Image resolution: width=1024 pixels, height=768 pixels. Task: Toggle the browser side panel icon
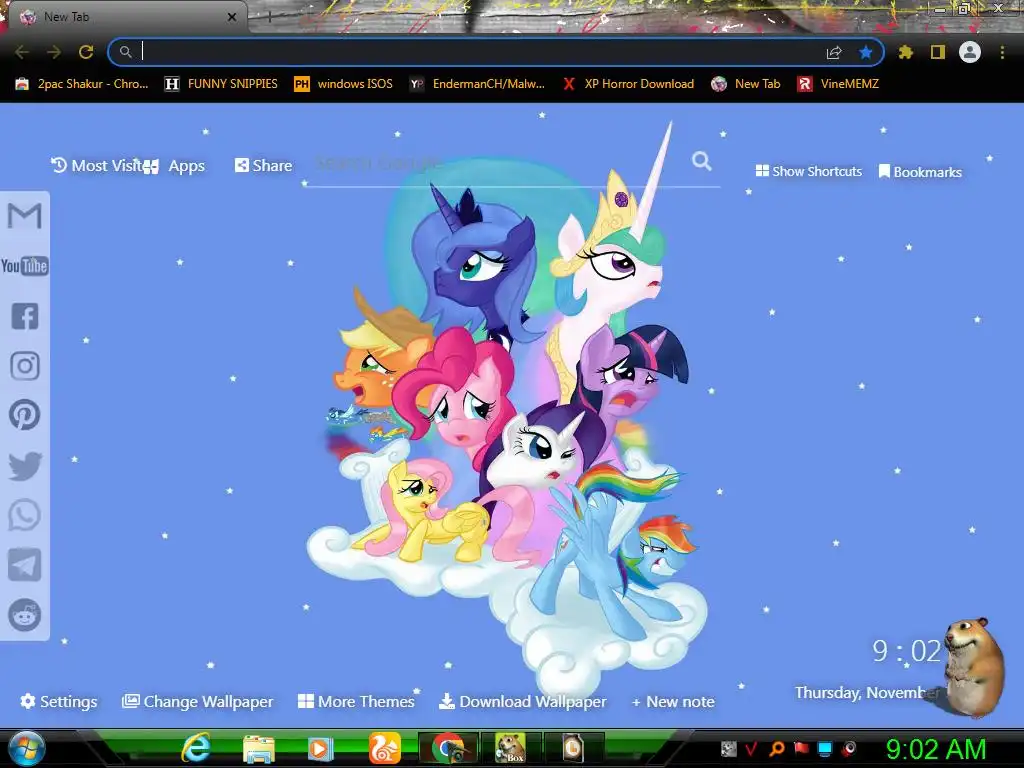click(x=938, y=52)
